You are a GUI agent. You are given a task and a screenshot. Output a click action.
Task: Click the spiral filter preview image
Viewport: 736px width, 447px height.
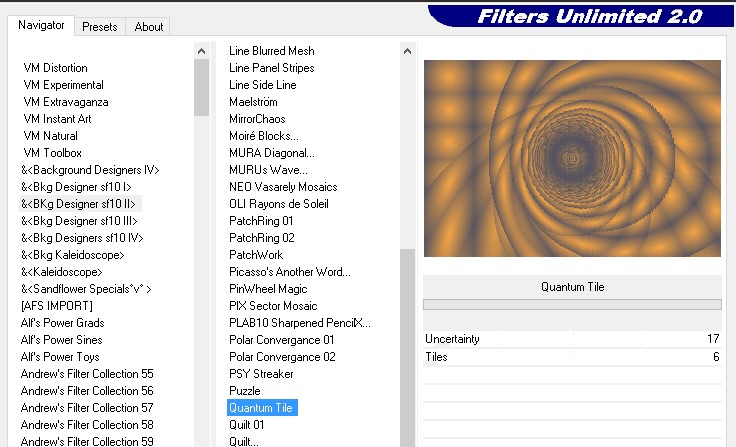click(572, 158)
